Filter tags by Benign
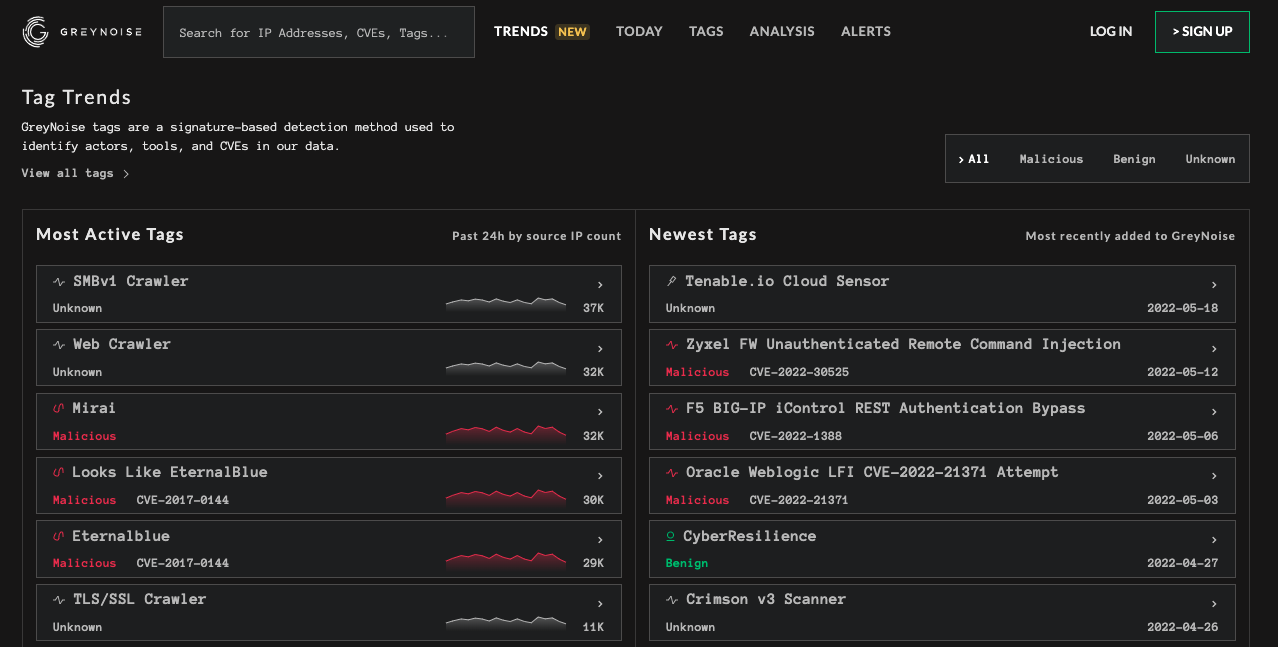The height and width of the screenshot is (647, 1278). coord(1134,159)
